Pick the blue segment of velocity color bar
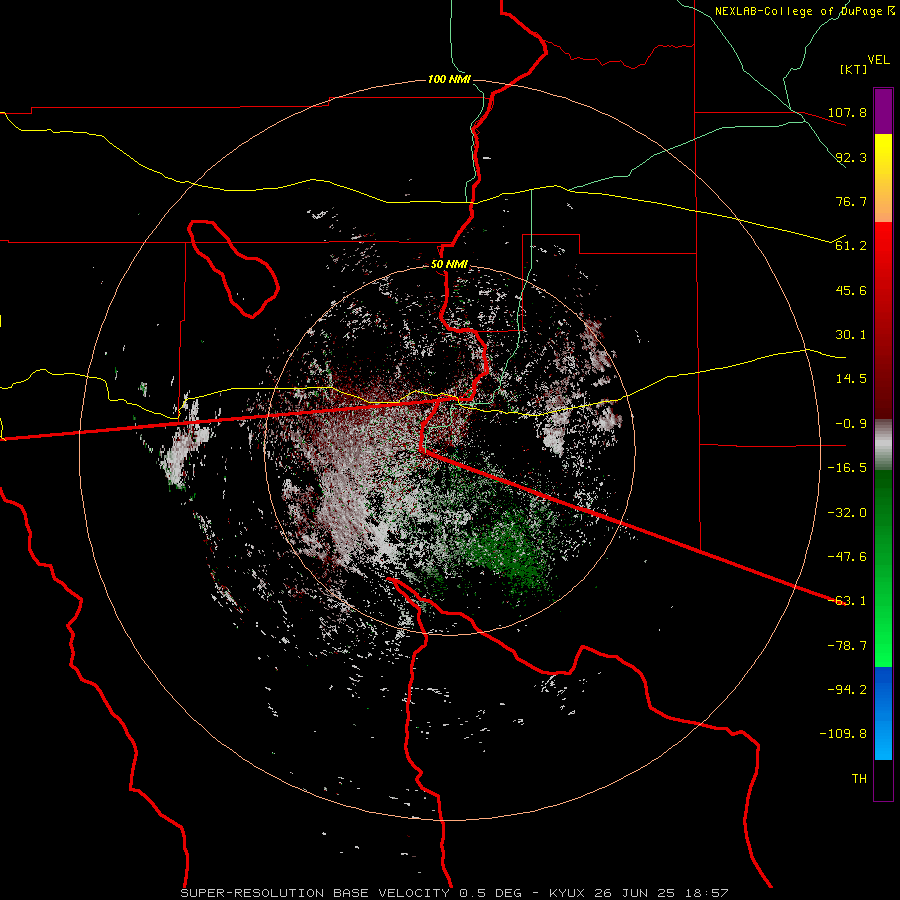The height and width of the screenshot is (900, 900). (x=883, y=713)
